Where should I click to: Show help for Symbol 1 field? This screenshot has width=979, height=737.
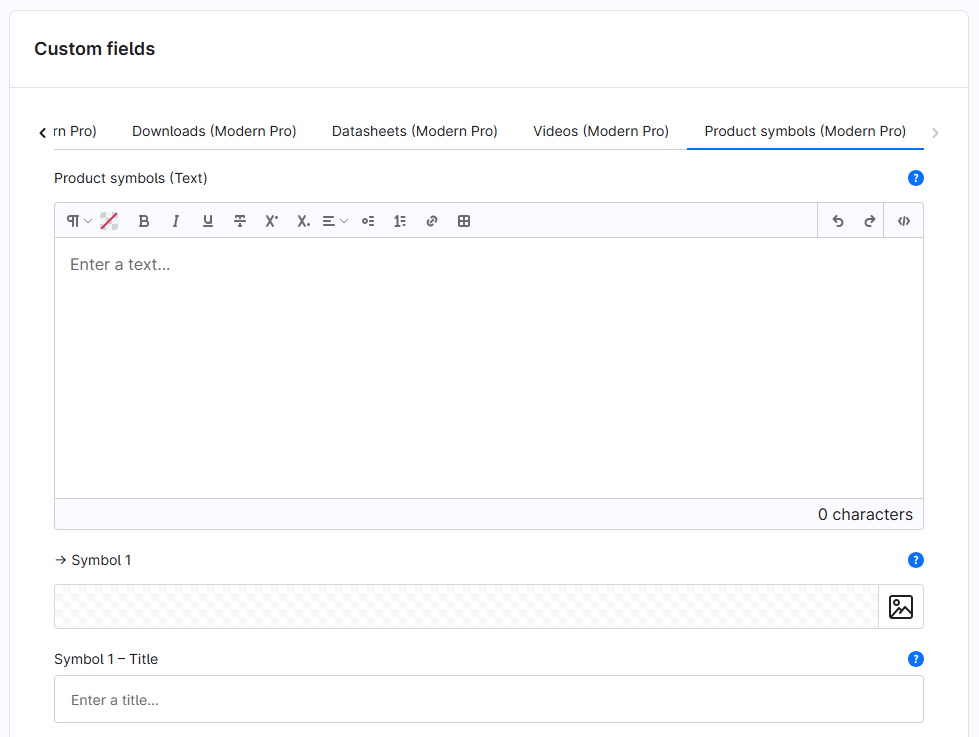[x=916, y=560]
